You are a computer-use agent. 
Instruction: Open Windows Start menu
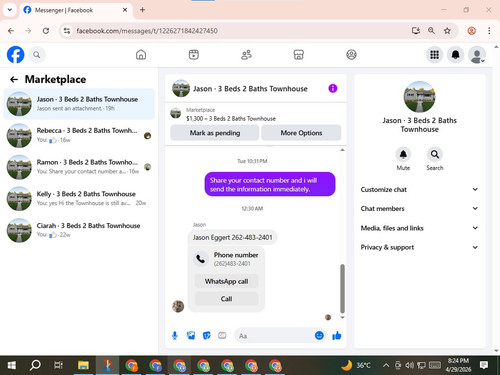tap(12, 366)
